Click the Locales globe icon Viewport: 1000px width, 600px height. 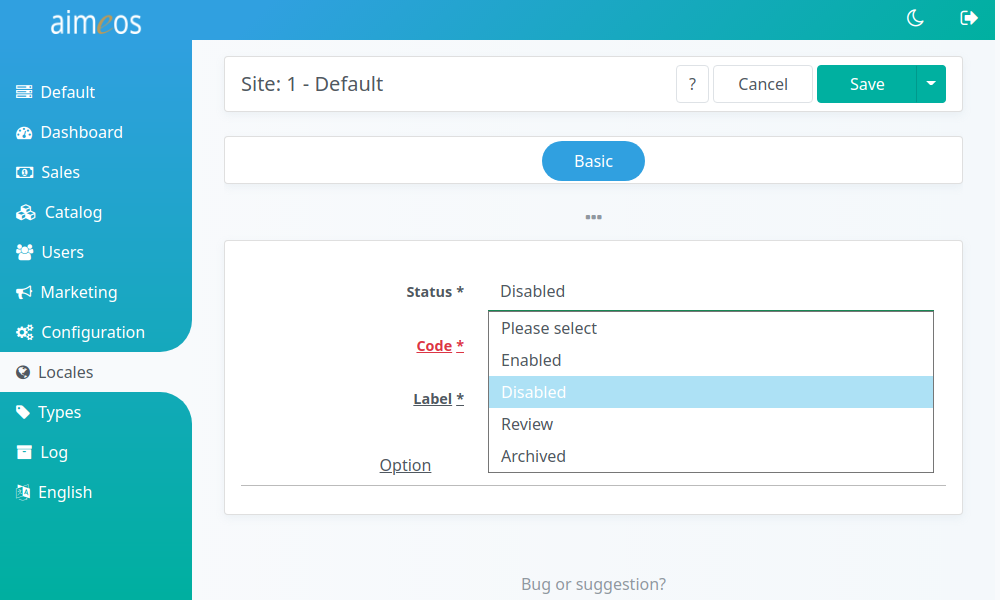click(x=23, y=372)
